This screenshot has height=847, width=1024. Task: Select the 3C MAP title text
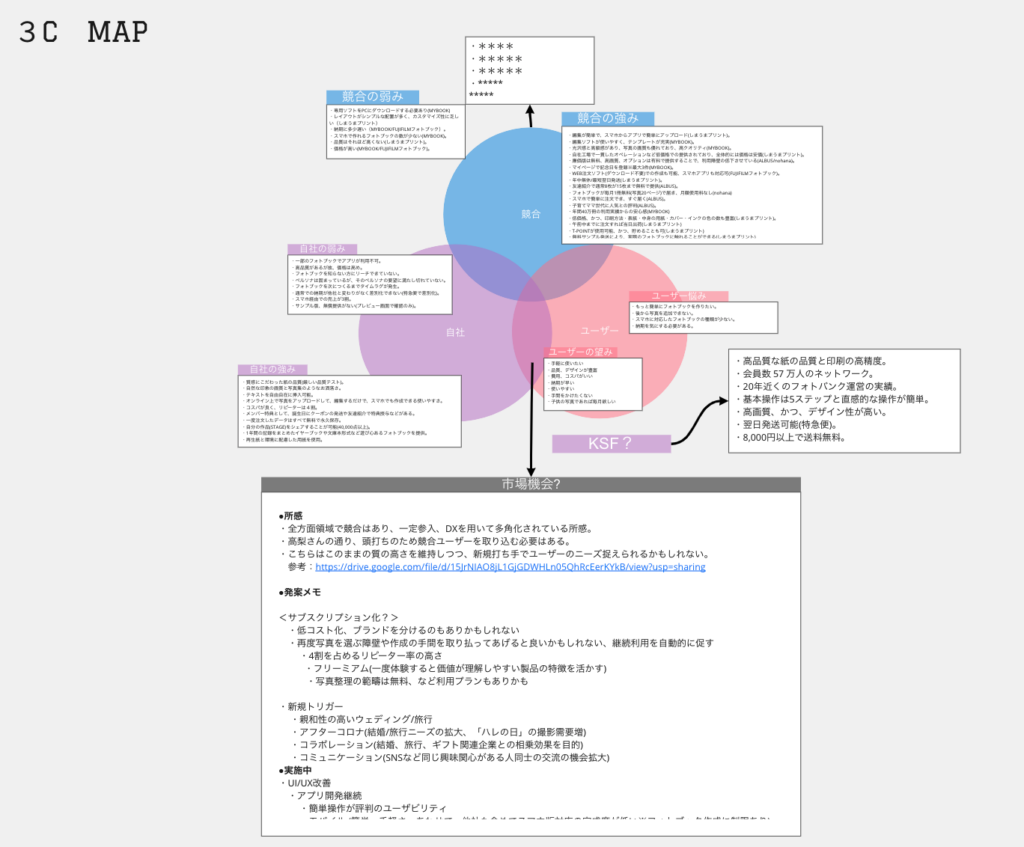pyautogui.click(x=84, y=31)
